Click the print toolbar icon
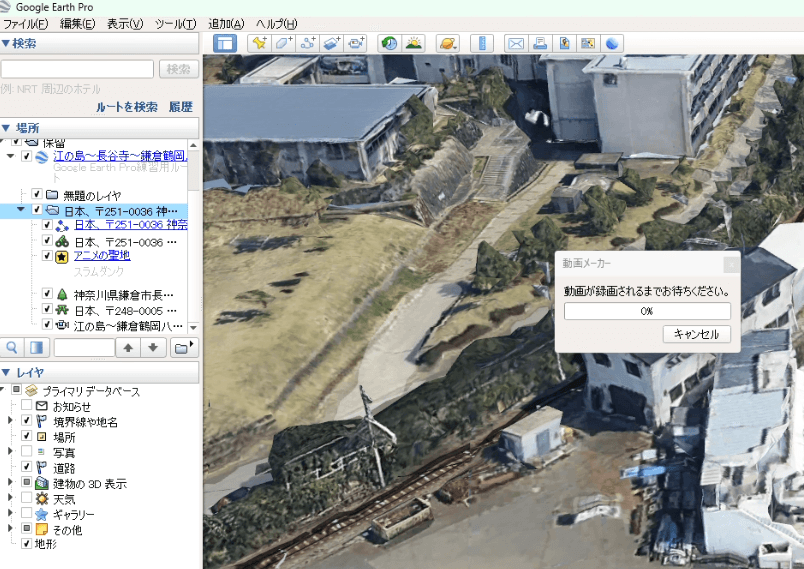Image resolution: width=804 pixels, height=569 pixels. click(x=540, y=43)
